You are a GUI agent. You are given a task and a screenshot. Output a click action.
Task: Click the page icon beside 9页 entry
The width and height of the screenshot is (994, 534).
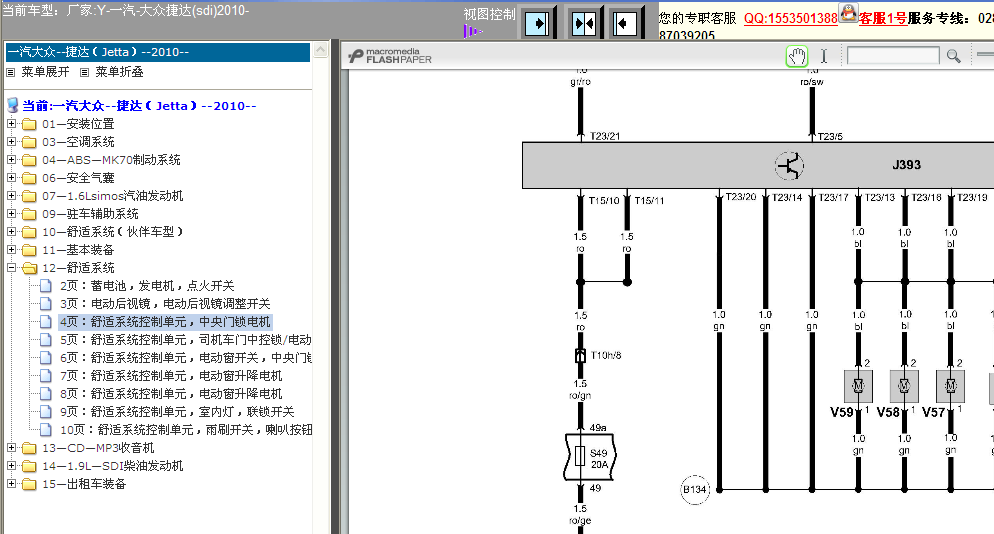(46, 412)
